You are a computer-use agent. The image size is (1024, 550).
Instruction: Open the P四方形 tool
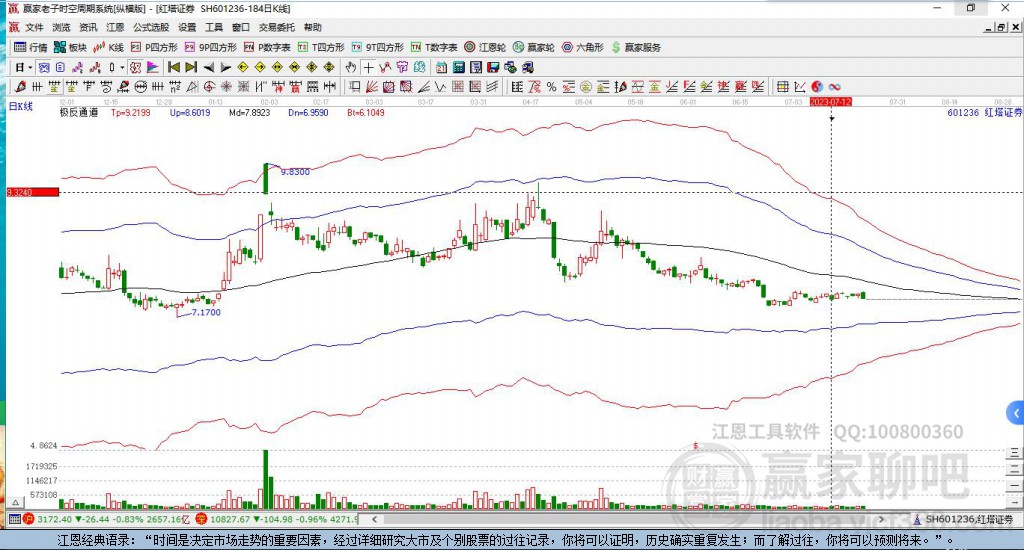154,47
